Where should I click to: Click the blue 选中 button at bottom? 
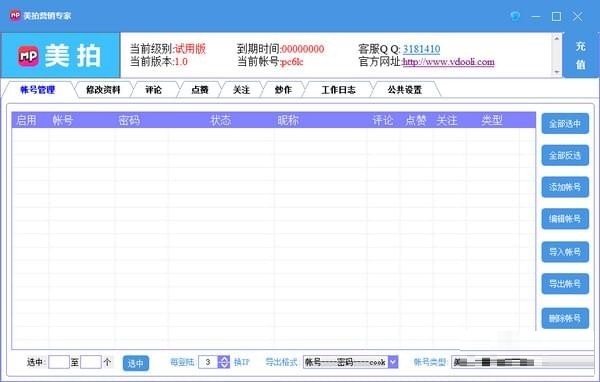135,363
